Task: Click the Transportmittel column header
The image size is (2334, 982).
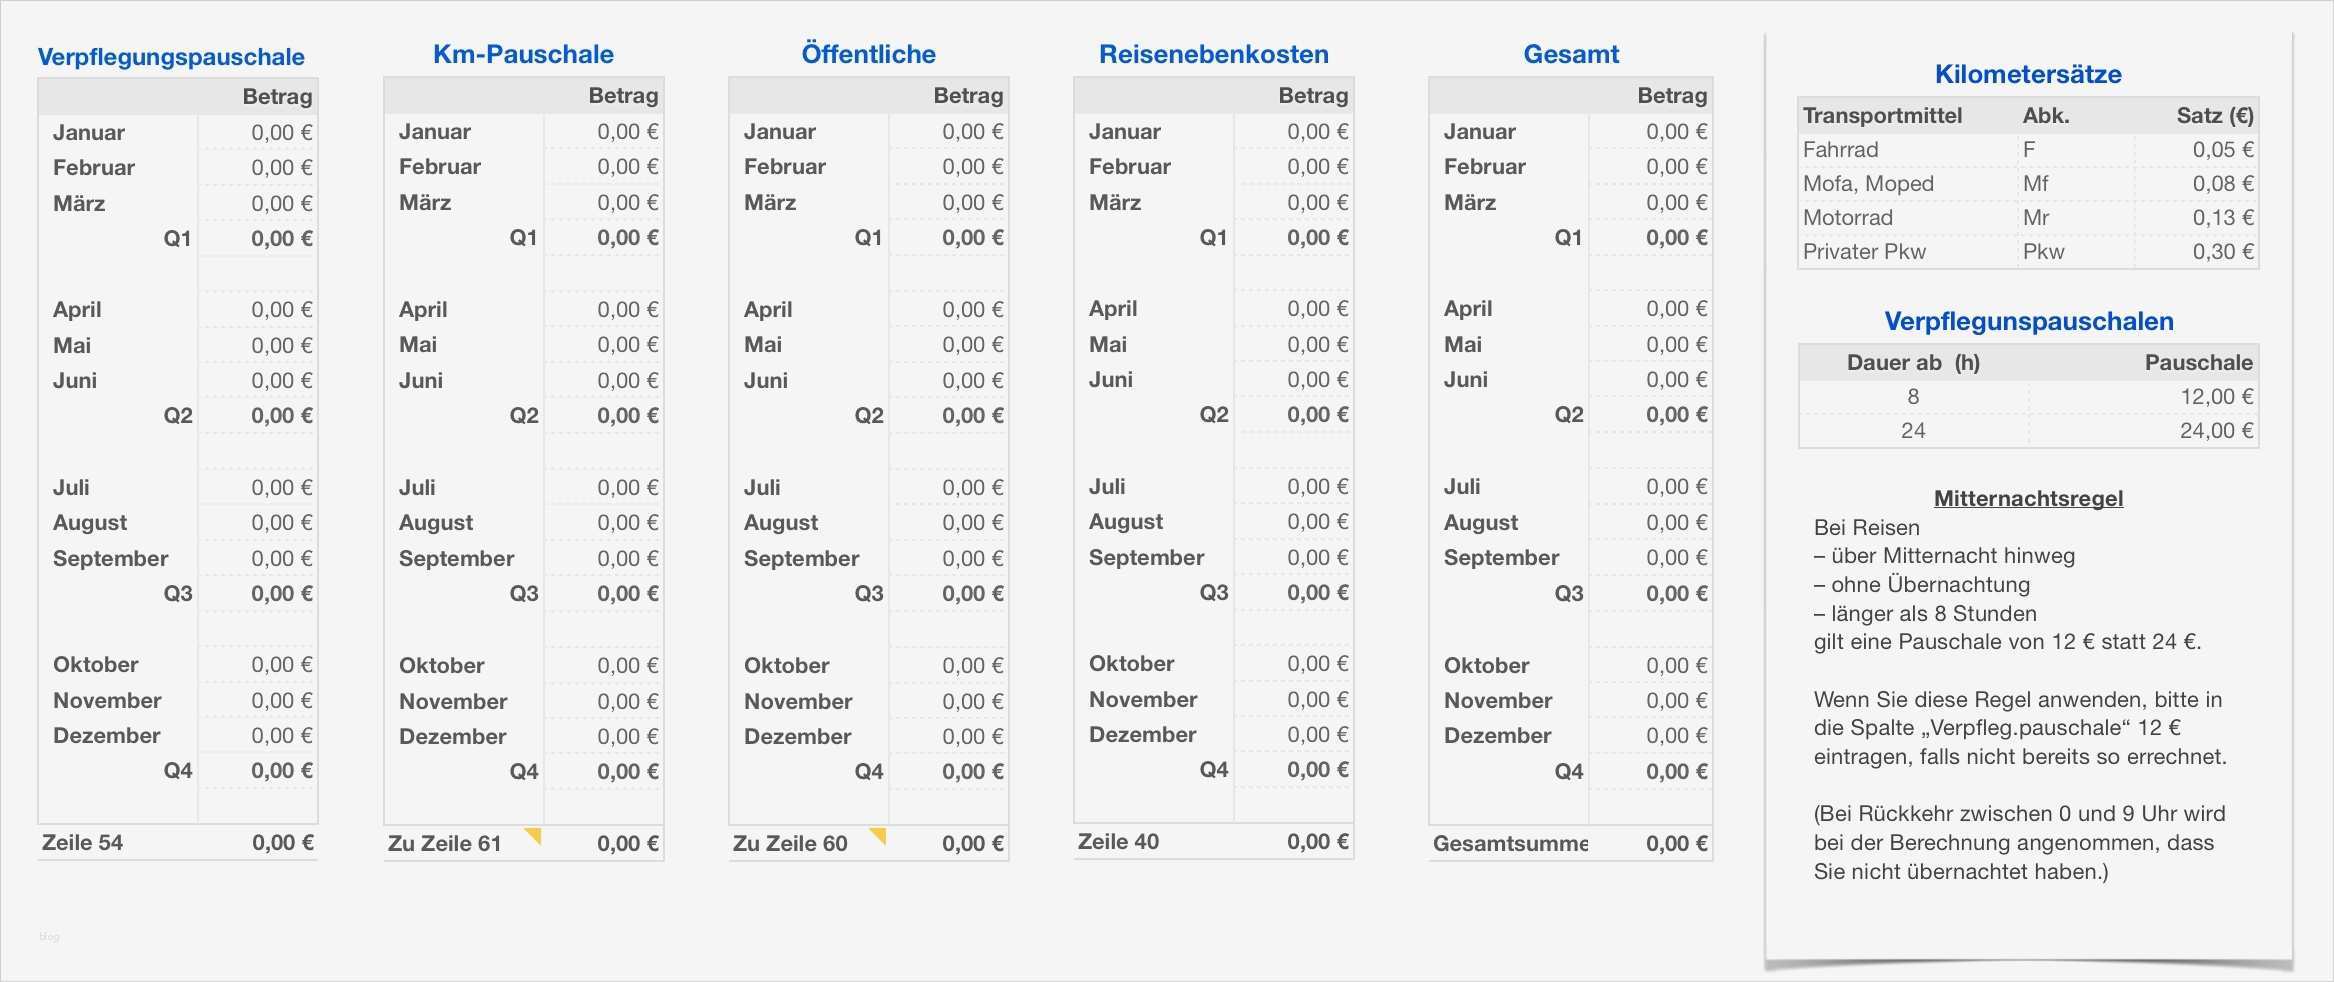Action: (1882, 116)
